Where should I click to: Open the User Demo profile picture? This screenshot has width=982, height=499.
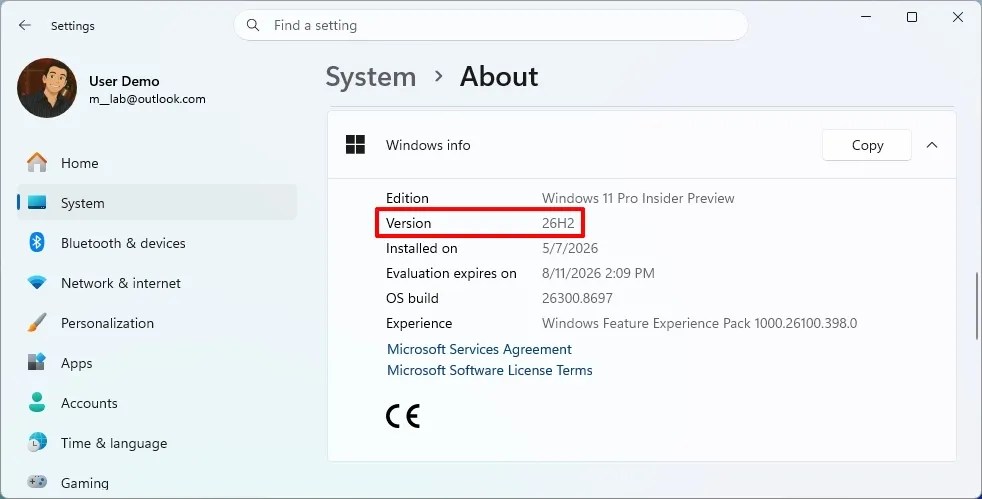click(47, 88)
